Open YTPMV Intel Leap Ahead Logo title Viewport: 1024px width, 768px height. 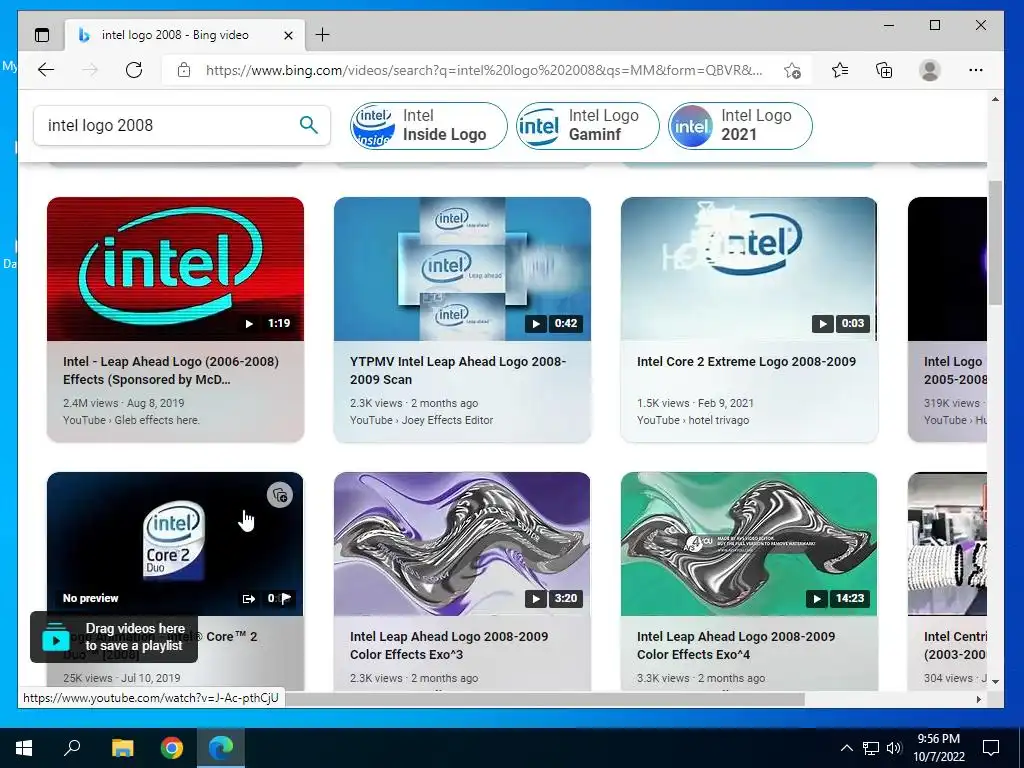click(x=458, y=370)
